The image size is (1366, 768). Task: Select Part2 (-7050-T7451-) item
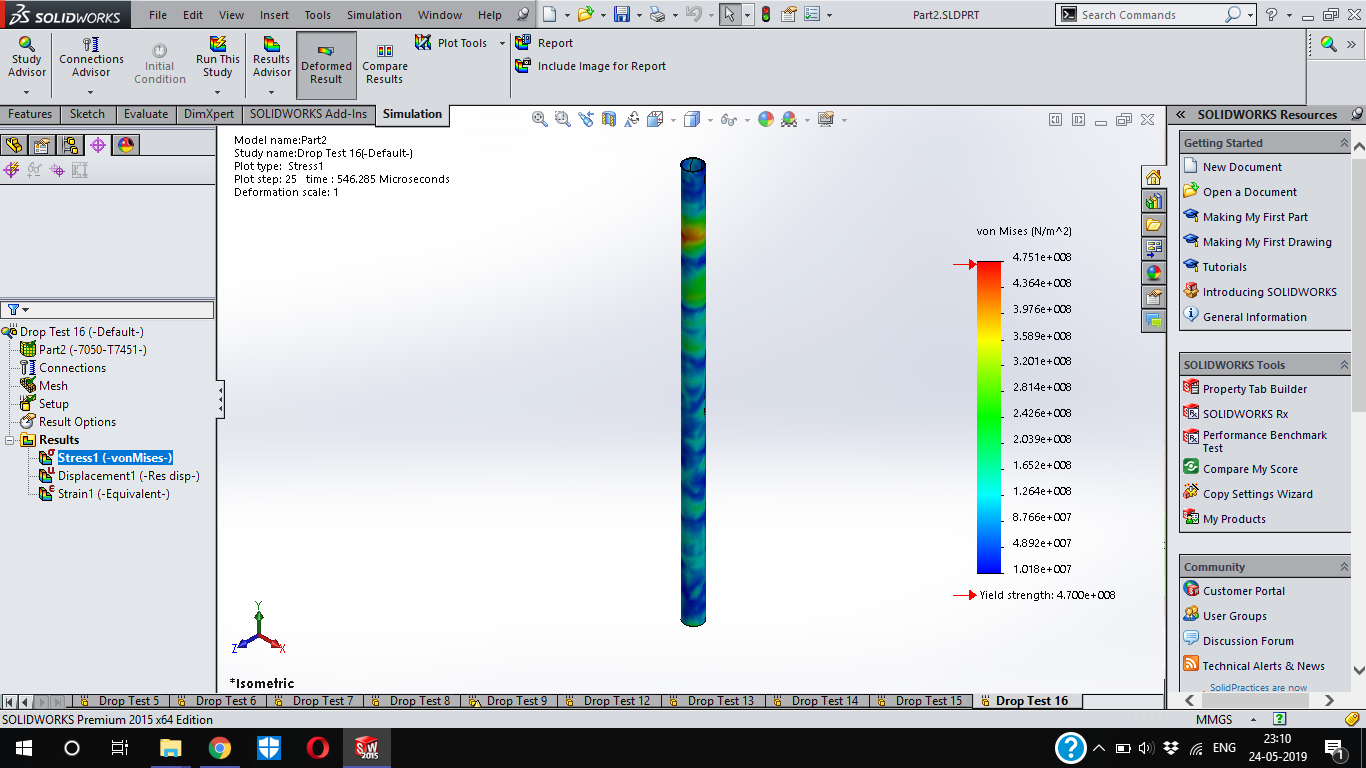pyautogui.click(x=92, y=350)
